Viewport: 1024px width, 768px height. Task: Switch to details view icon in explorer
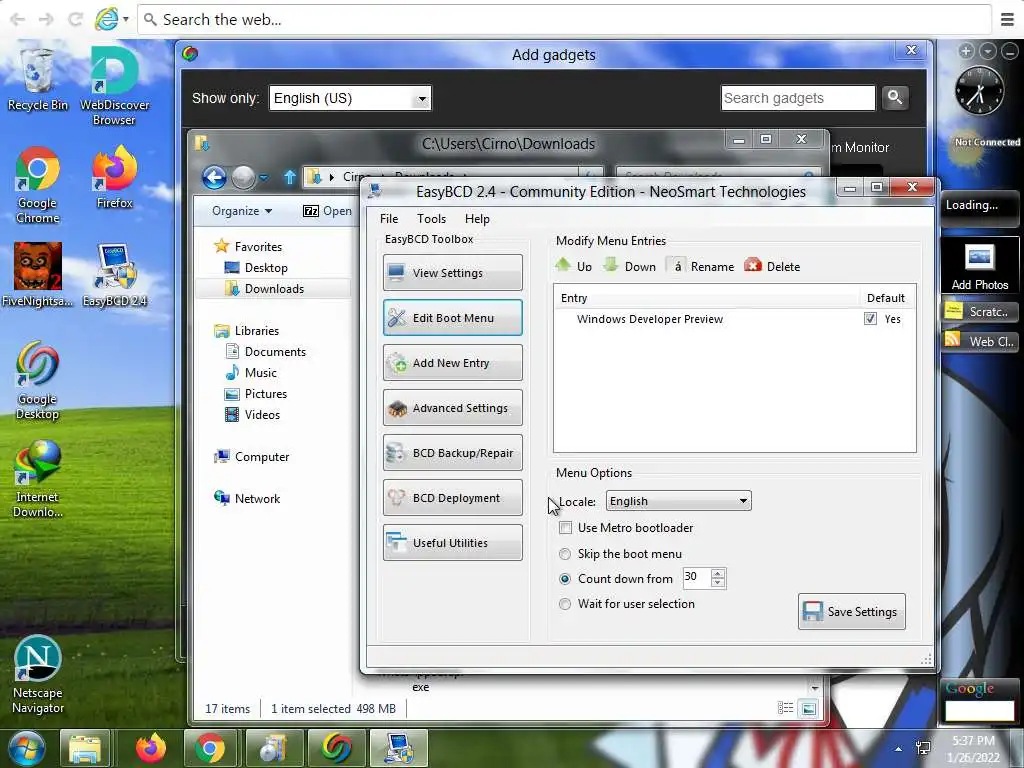pos(786,709)
